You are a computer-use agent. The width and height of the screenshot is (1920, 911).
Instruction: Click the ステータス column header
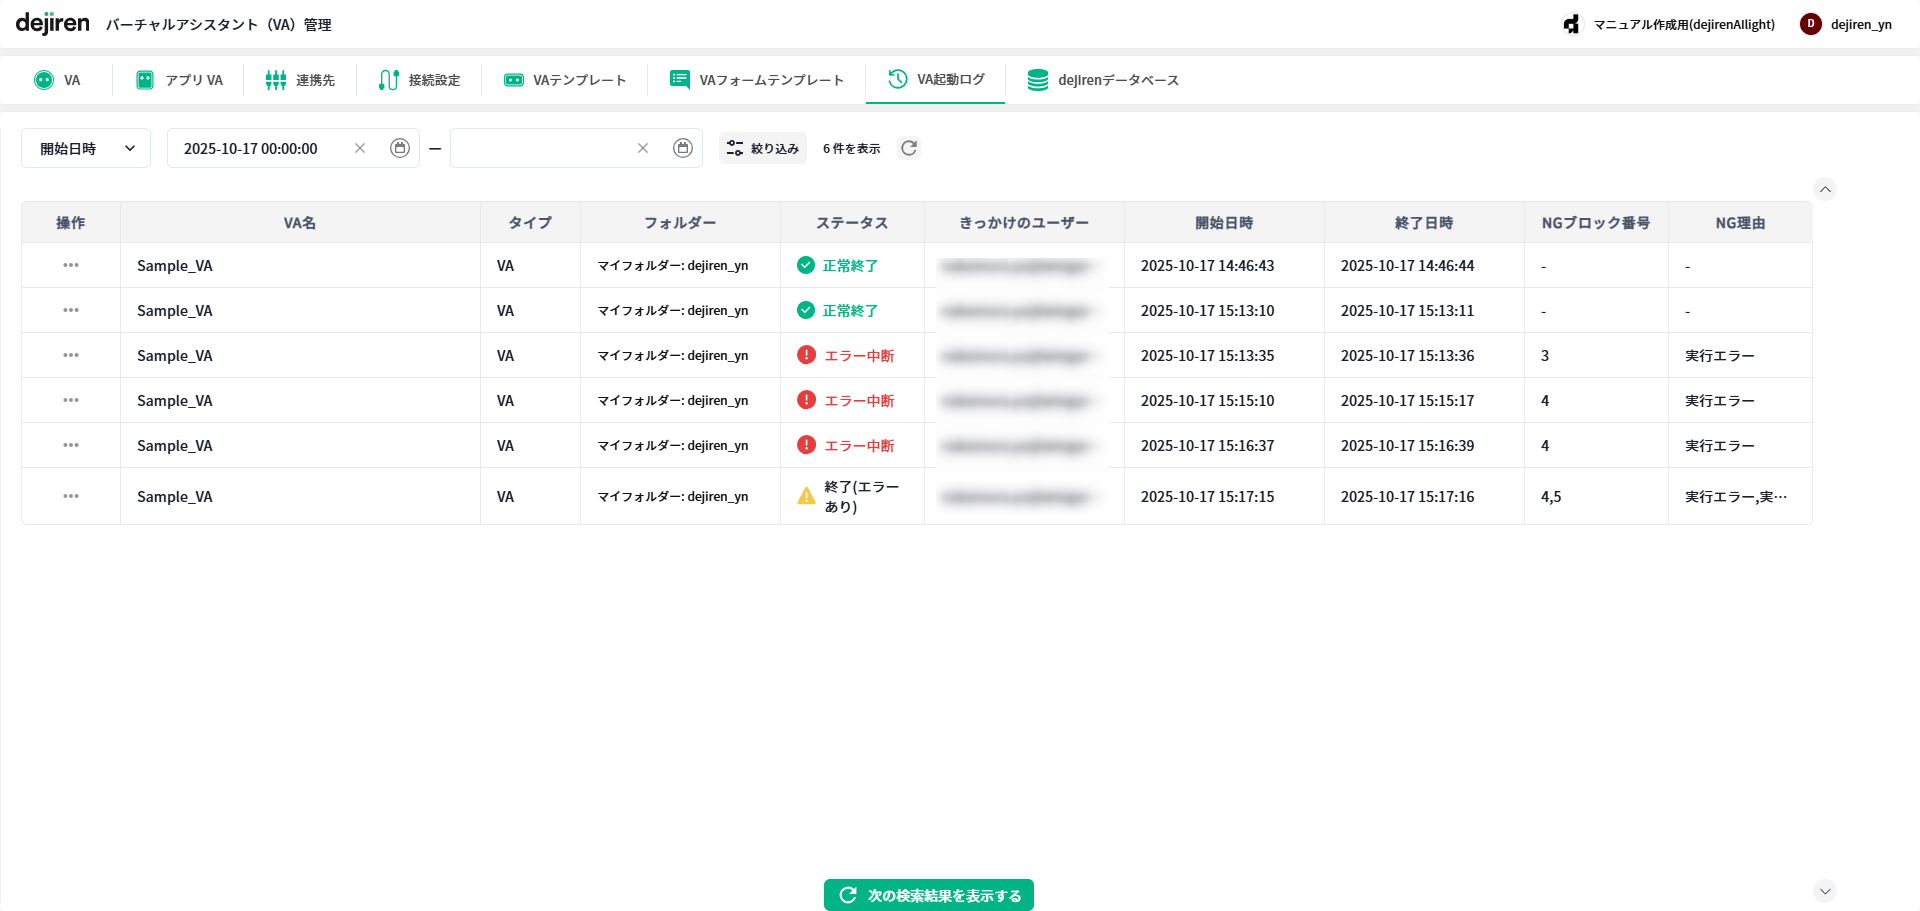coord(852,223)
